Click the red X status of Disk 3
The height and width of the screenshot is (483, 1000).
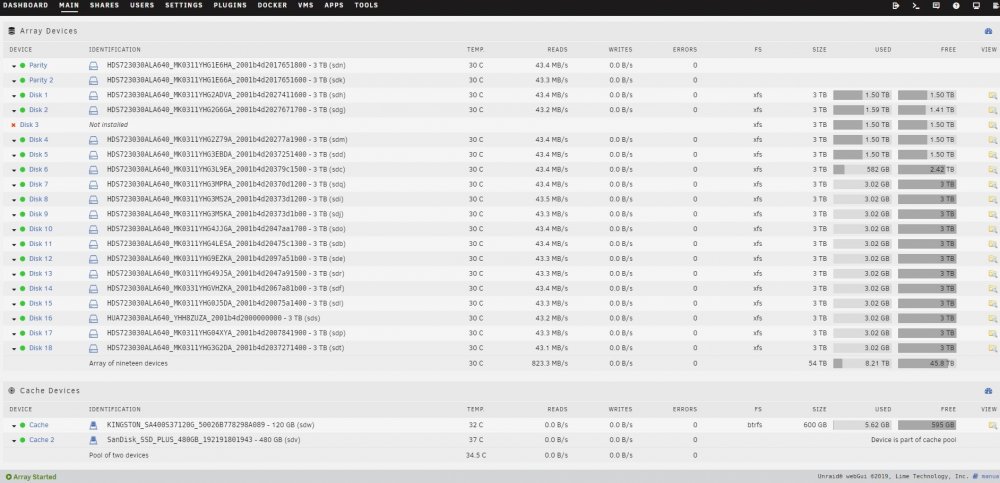(13, 125)
